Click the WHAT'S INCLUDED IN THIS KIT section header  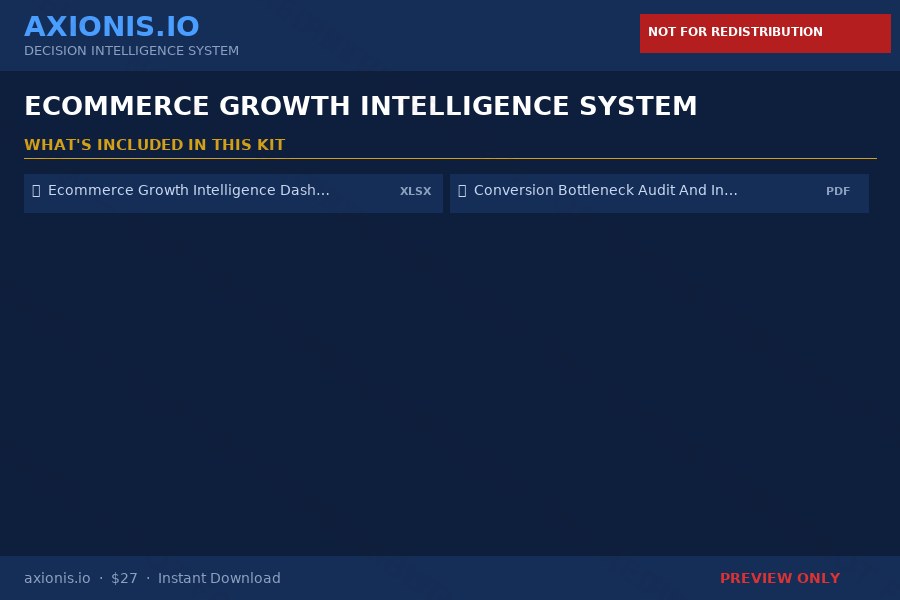[155, 145]
